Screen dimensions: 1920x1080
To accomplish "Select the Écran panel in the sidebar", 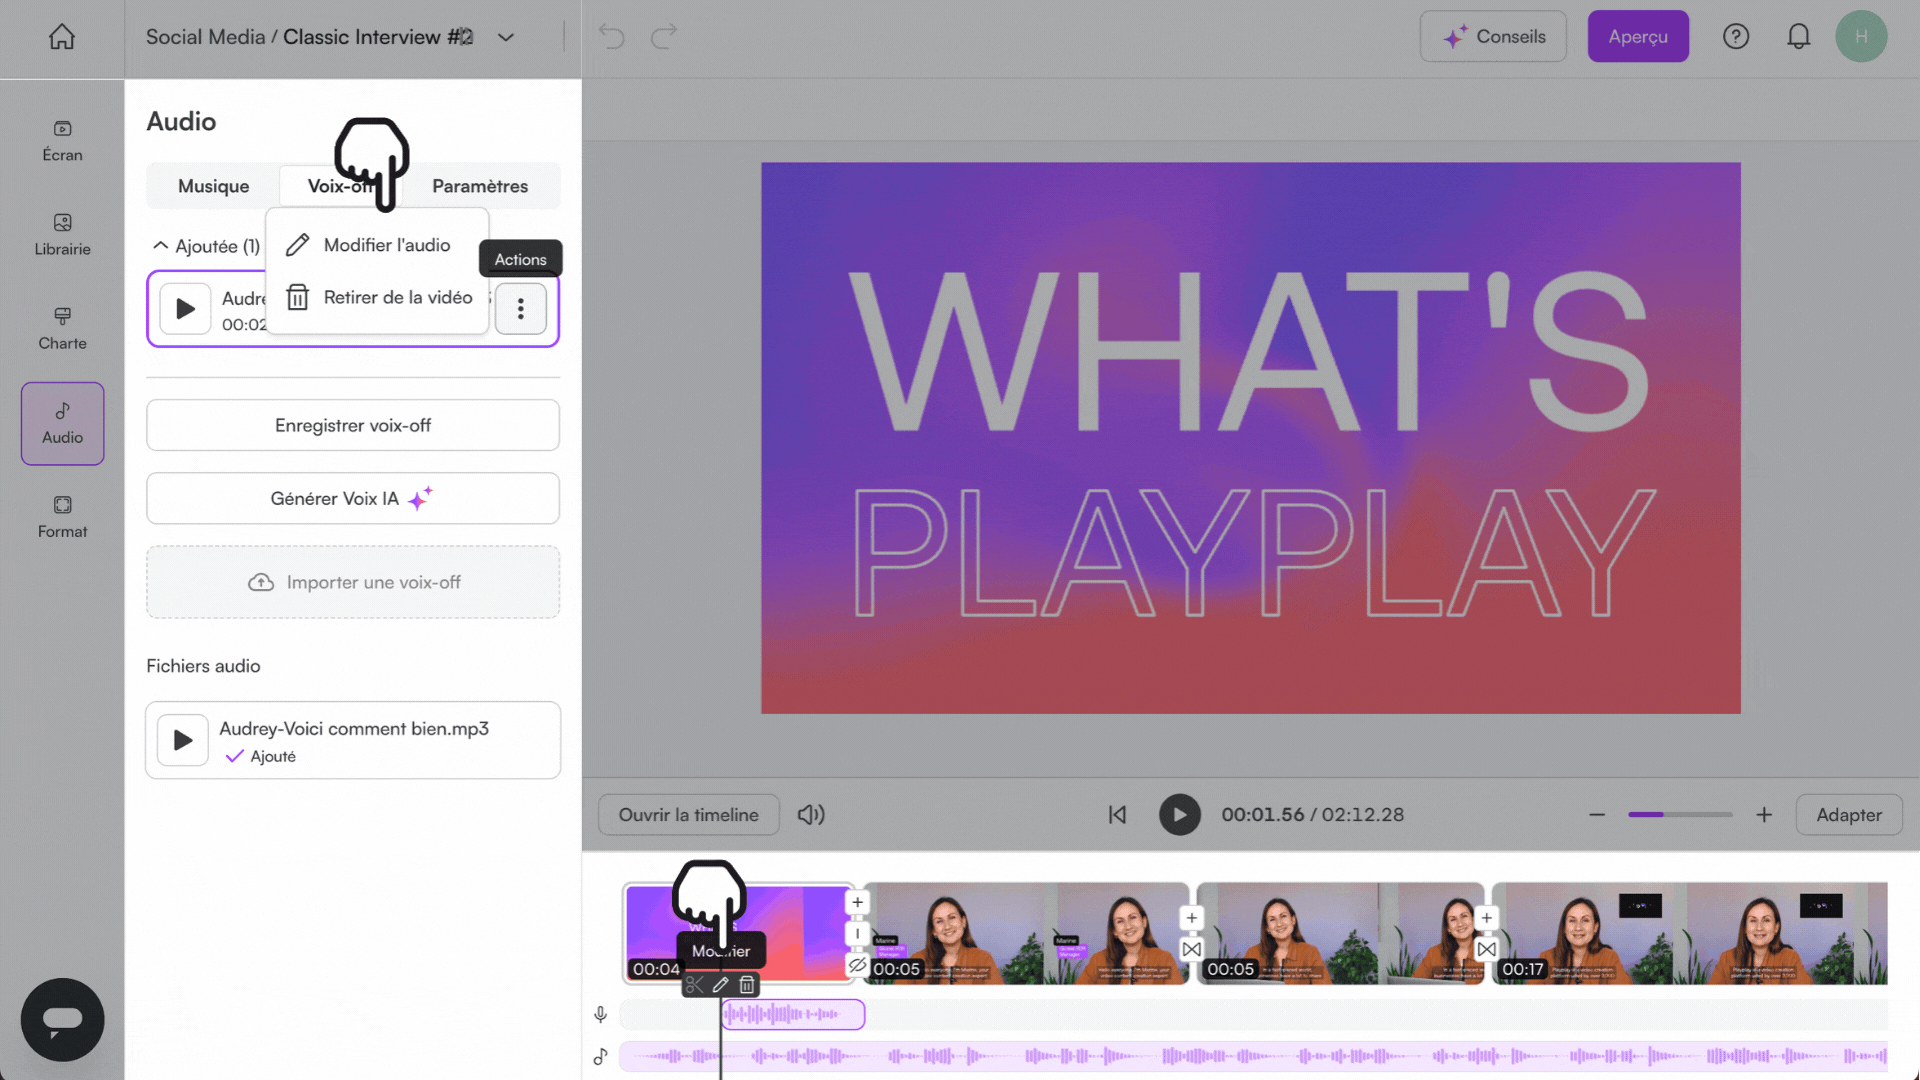I will point(62,140).
